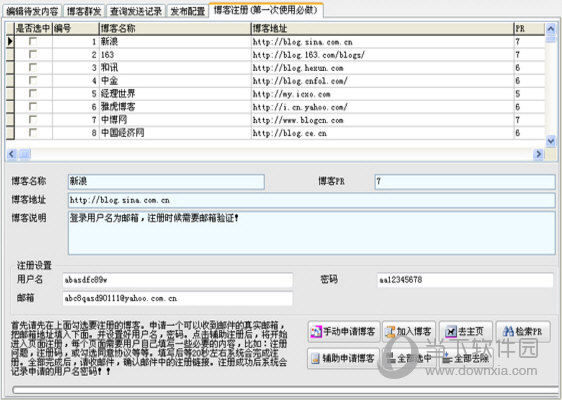Check the box for 中国经济网 row

click(x=33, y=133)
